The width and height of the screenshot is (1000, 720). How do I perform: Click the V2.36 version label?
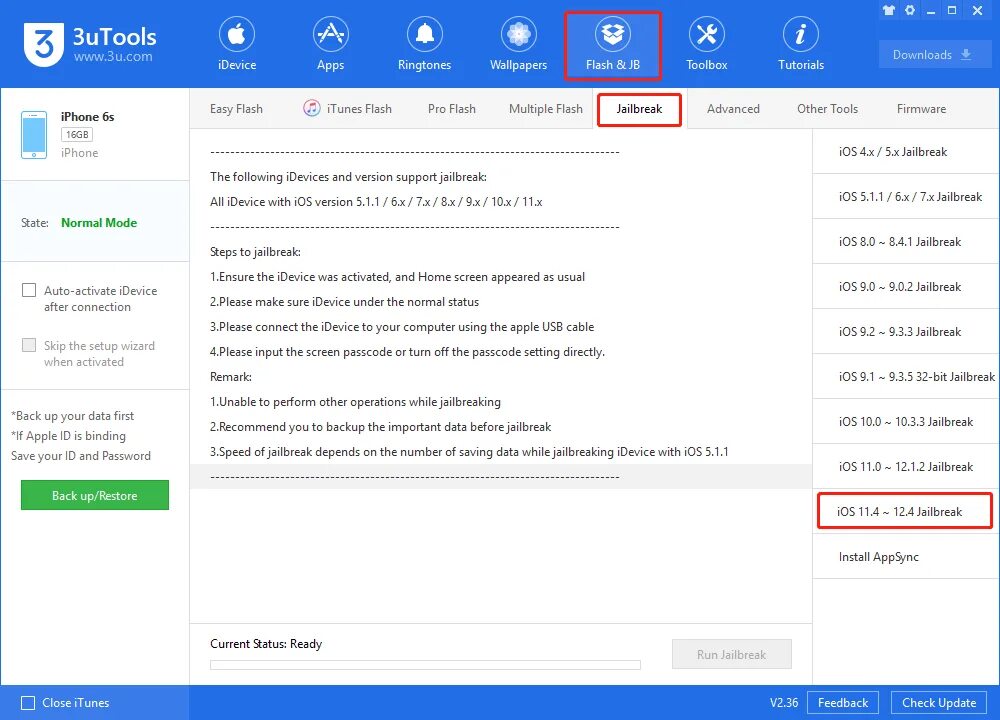pyautogui.click(x=784, y=703)
